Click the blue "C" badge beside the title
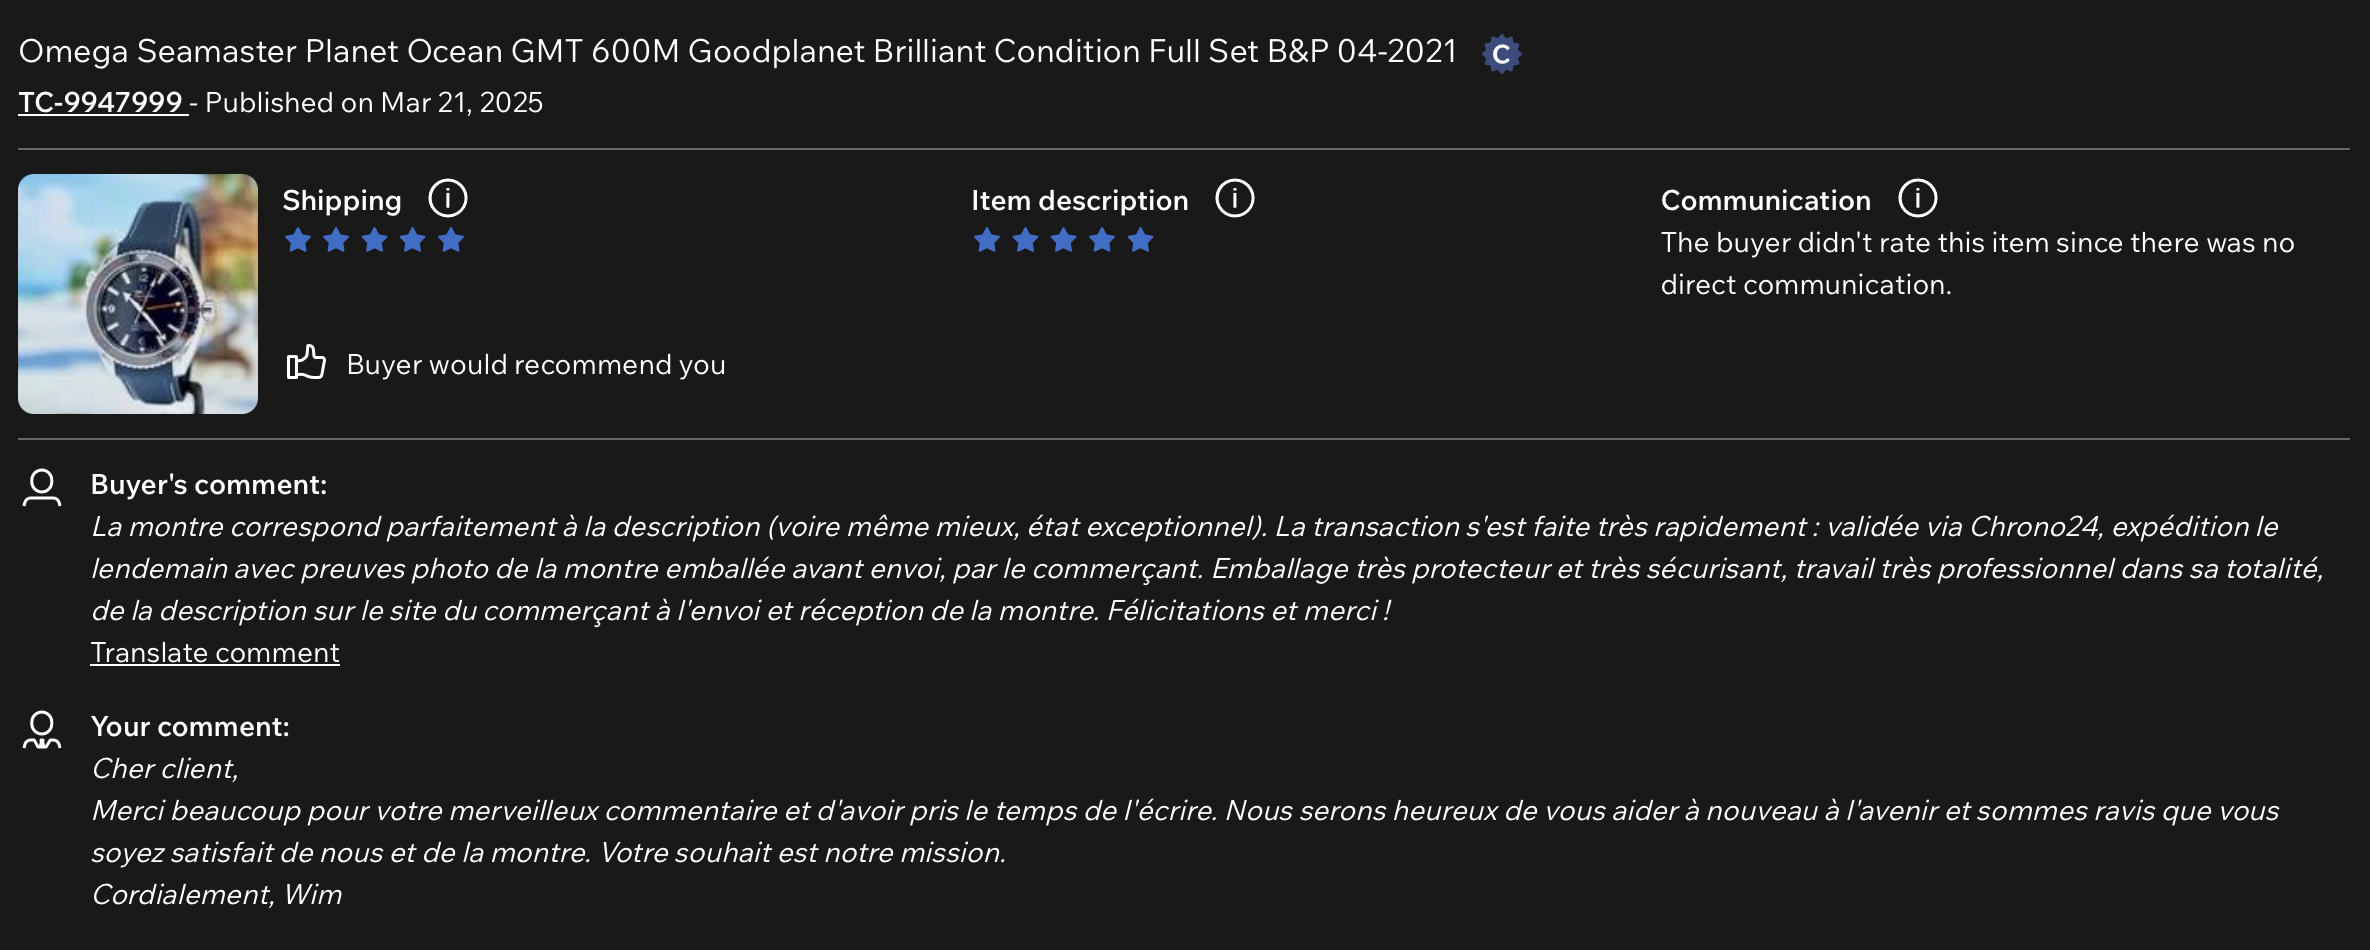Viewport: 2370px width, 950px height. (1501, 54)
